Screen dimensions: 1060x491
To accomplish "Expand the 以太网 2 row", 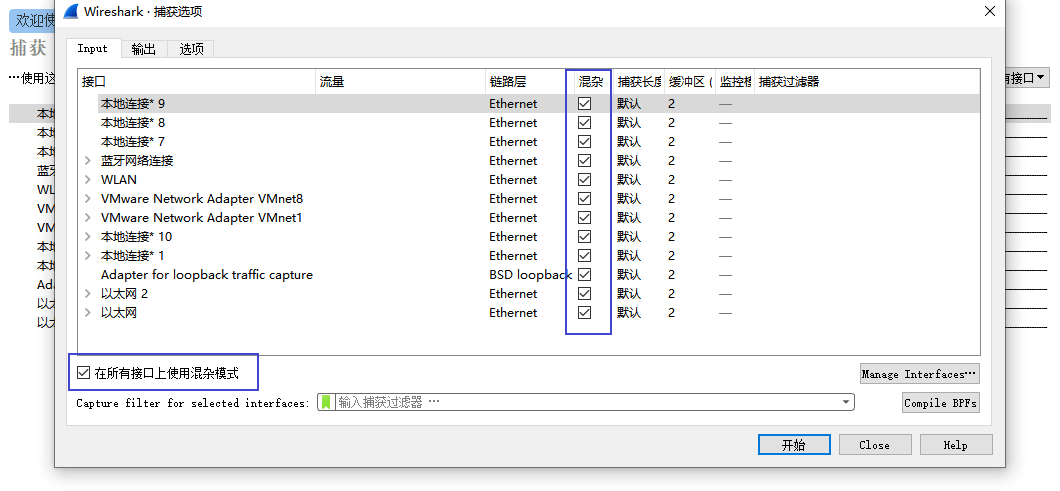I will [x=88, y=294].
